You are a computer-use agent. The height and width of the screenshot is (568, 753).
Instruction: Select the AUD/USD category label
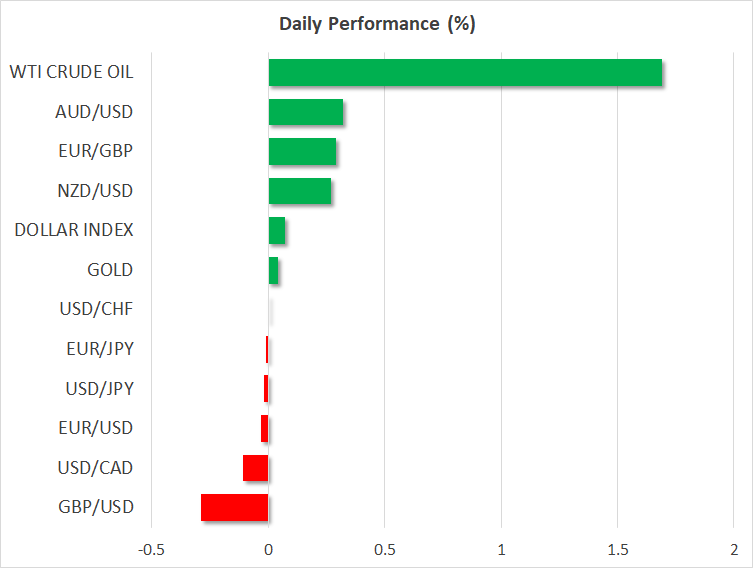tap(94, 111)
